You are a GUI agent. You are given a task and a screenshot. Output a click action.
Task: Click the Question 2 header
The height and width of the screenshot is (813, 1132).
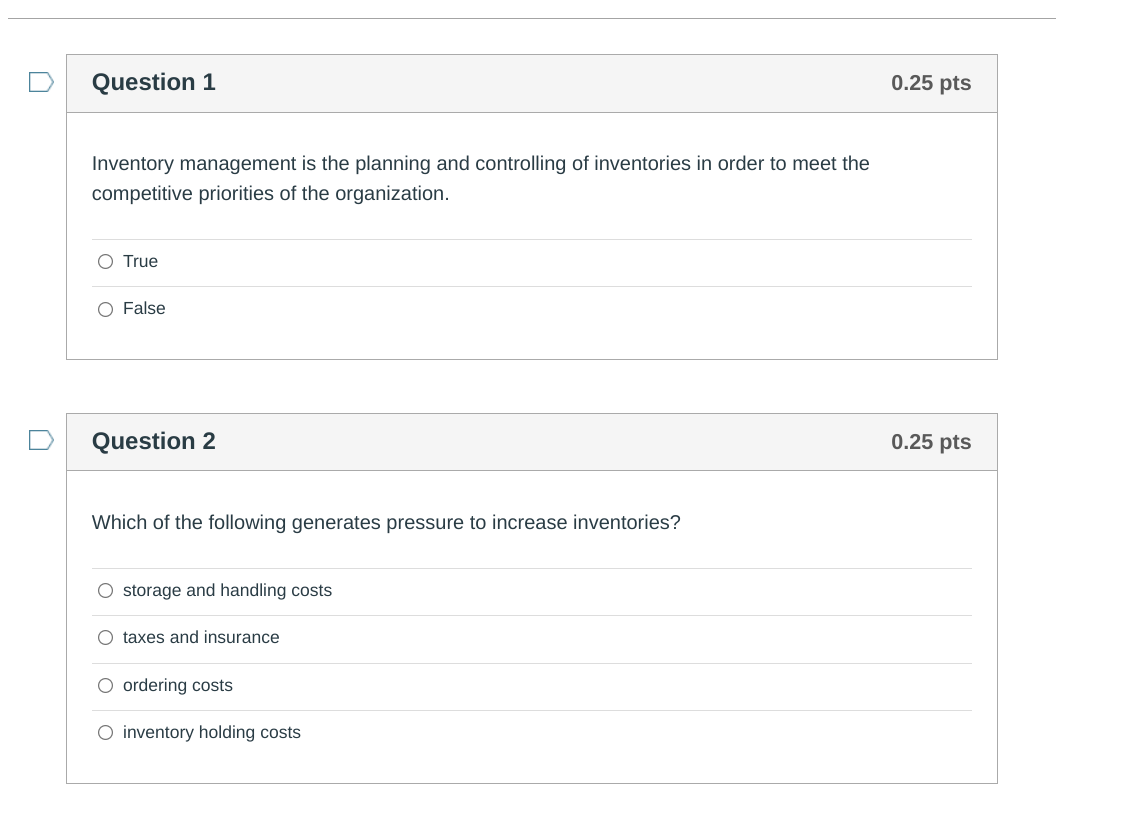pos(153,441)
